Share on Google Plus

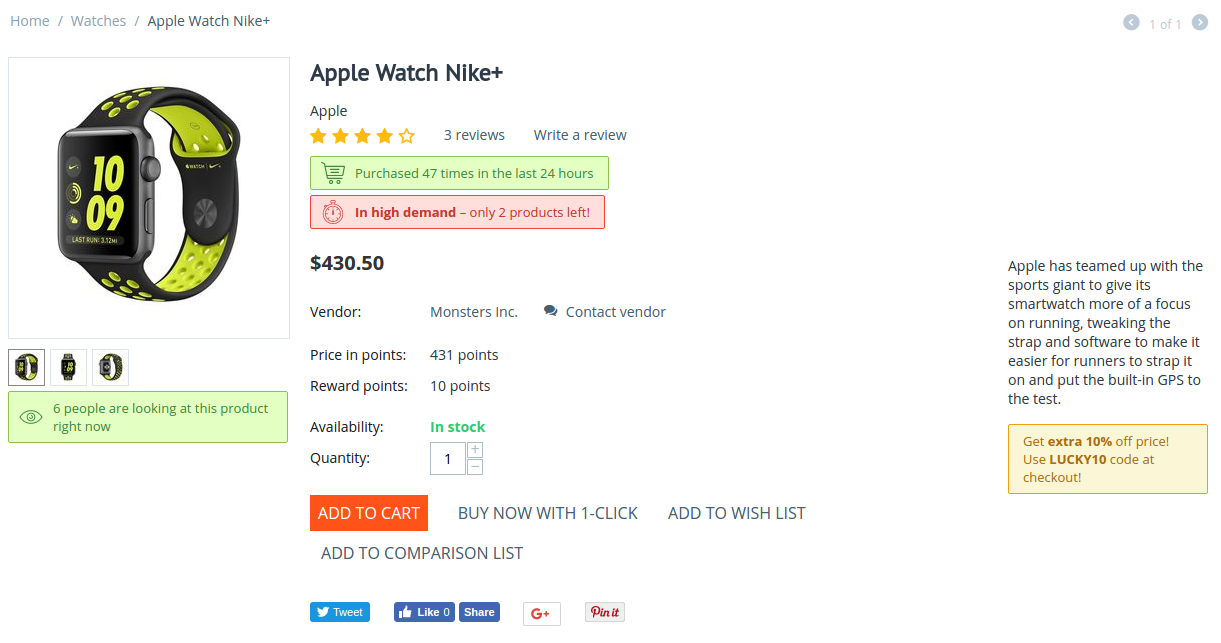click(541, 613)
